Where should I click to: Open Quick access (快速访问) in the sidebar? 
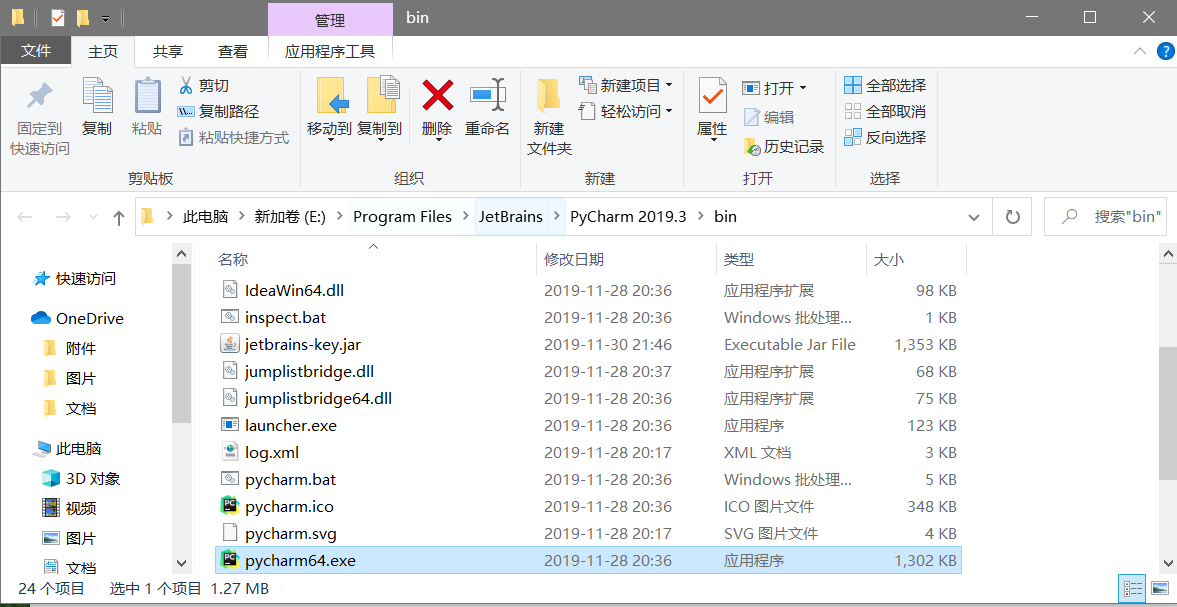75,279
